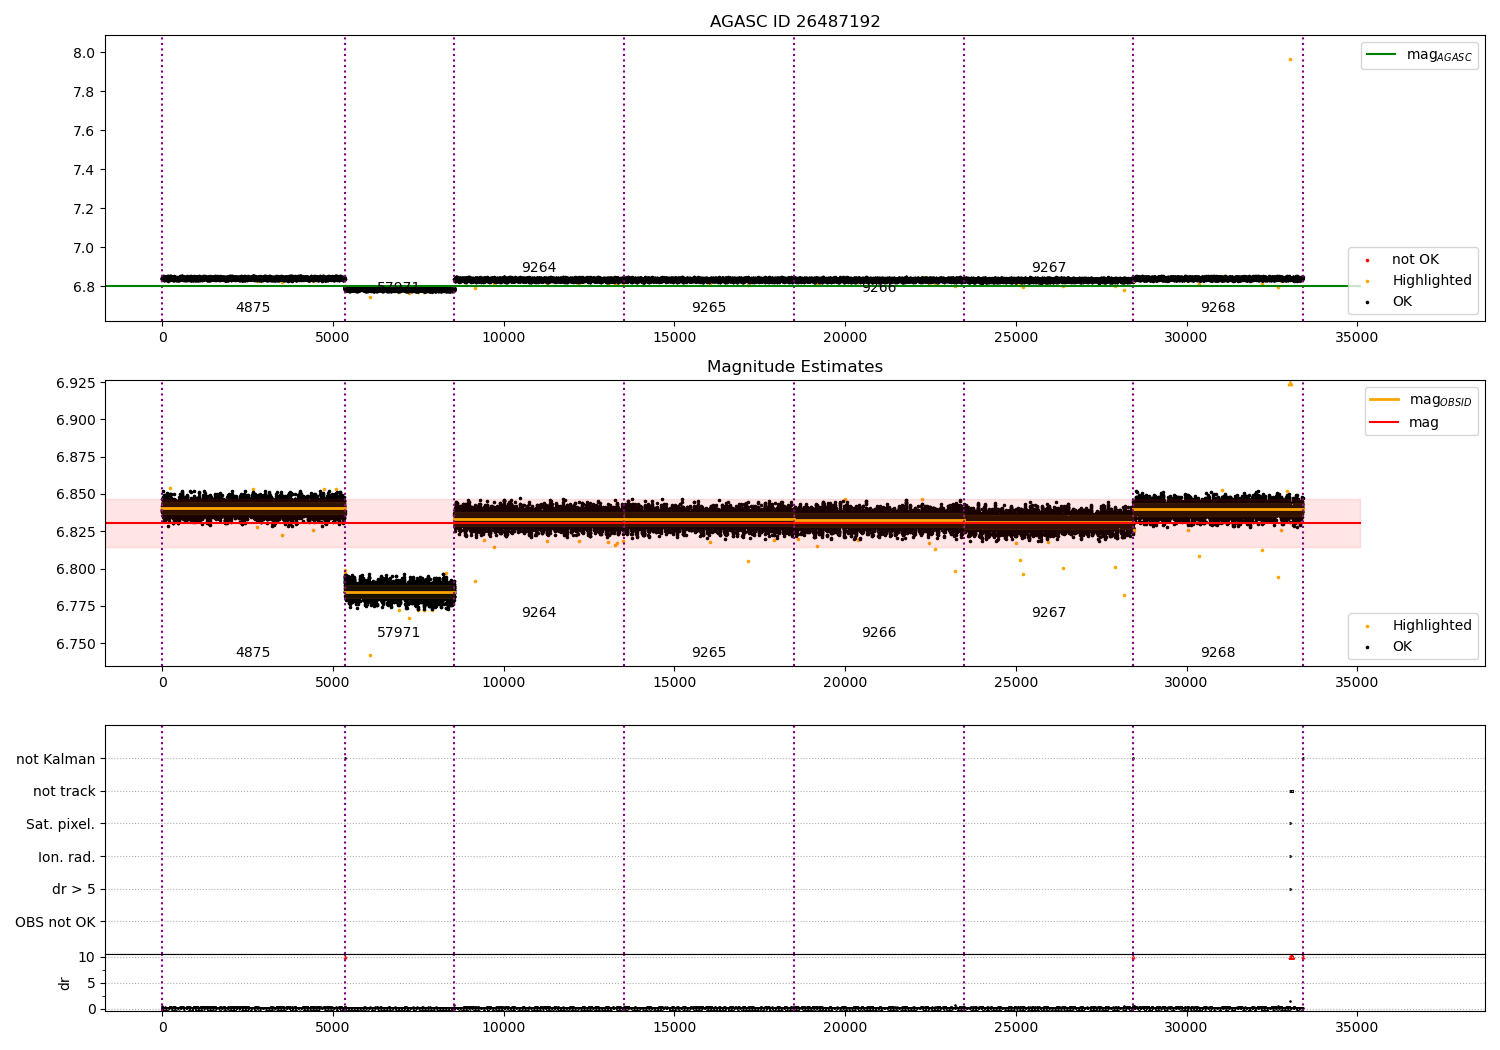Image resolution: width=1500 pixels, height=1050 pixels.
Task: Click the green mag AGASC legend entry
Action: click(1419, 55)
